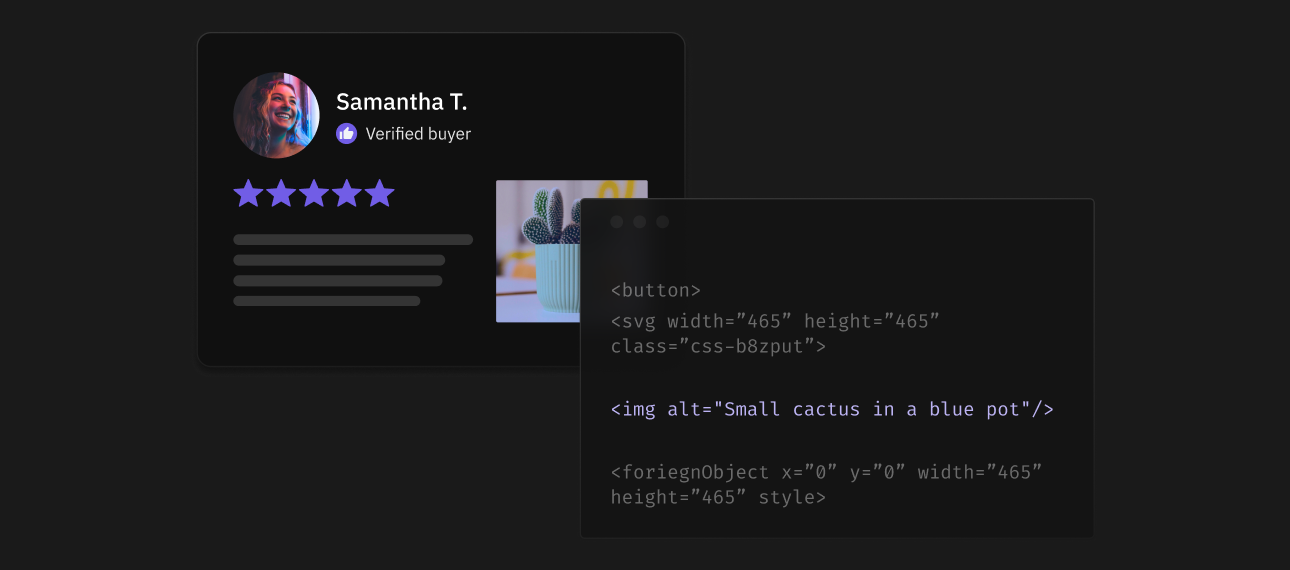Image resolution: width=1290 pixels, height=570 pixels.
Task: Click the "Verified buyer" label
Action: [418, 134]
